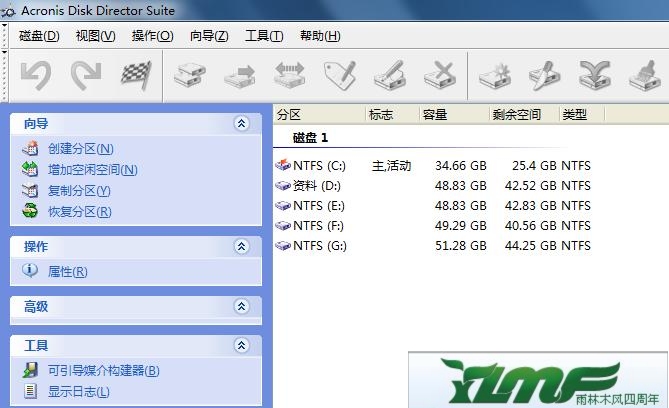Collapse the 向导 panel chevron

click(241, 123)
